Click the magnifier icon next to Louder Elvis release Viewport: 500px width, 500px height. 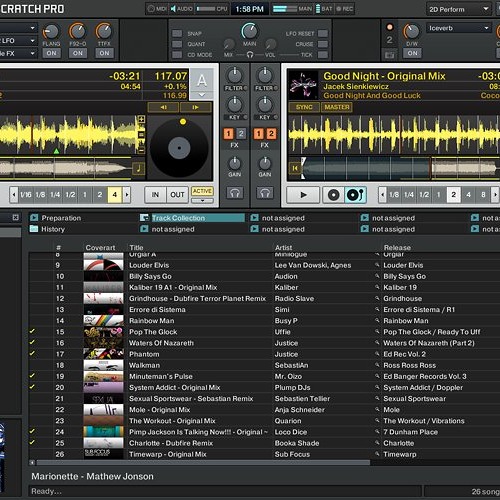(377, 265)
